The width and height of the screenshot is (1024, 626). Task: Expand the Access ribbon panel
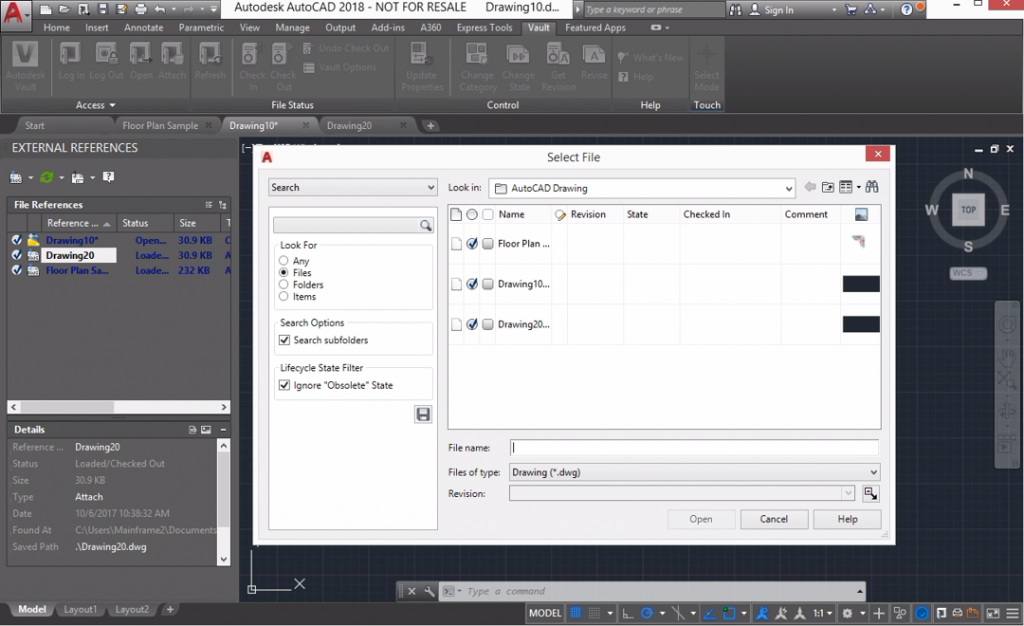[x=95, y=105]
